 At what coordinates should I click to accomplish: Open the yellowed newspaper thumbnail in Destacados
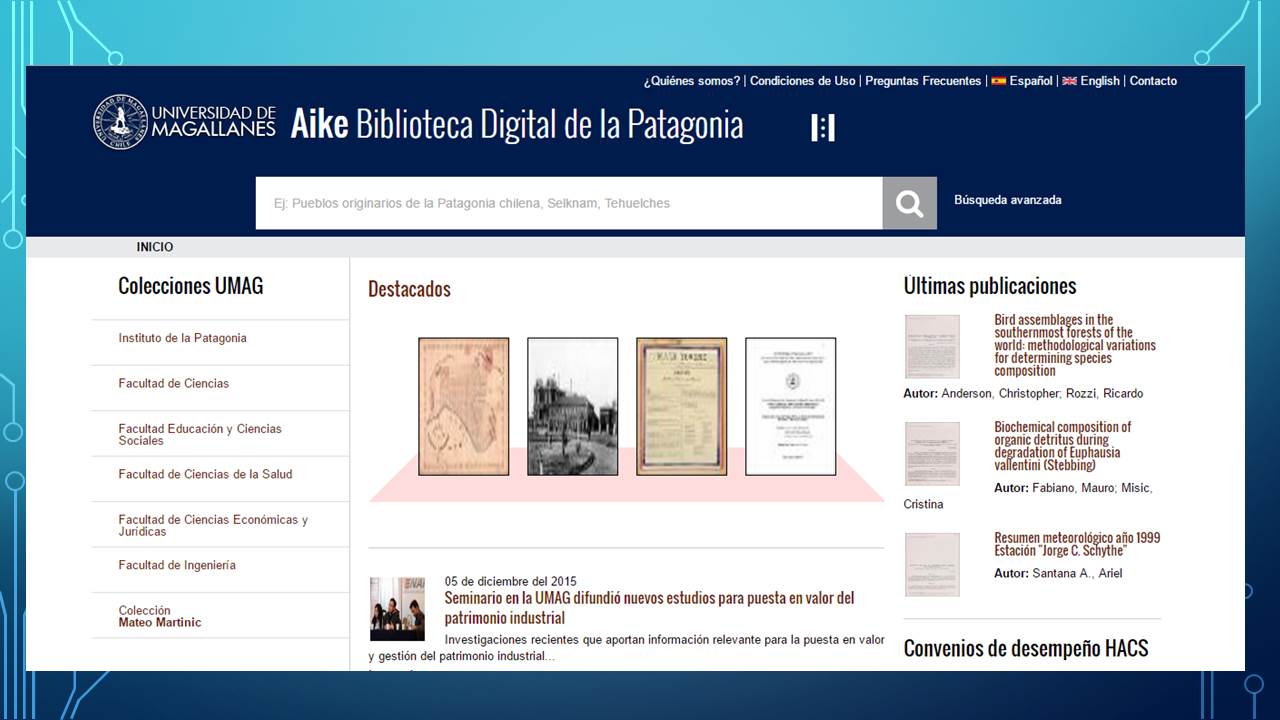coord(681,406)
